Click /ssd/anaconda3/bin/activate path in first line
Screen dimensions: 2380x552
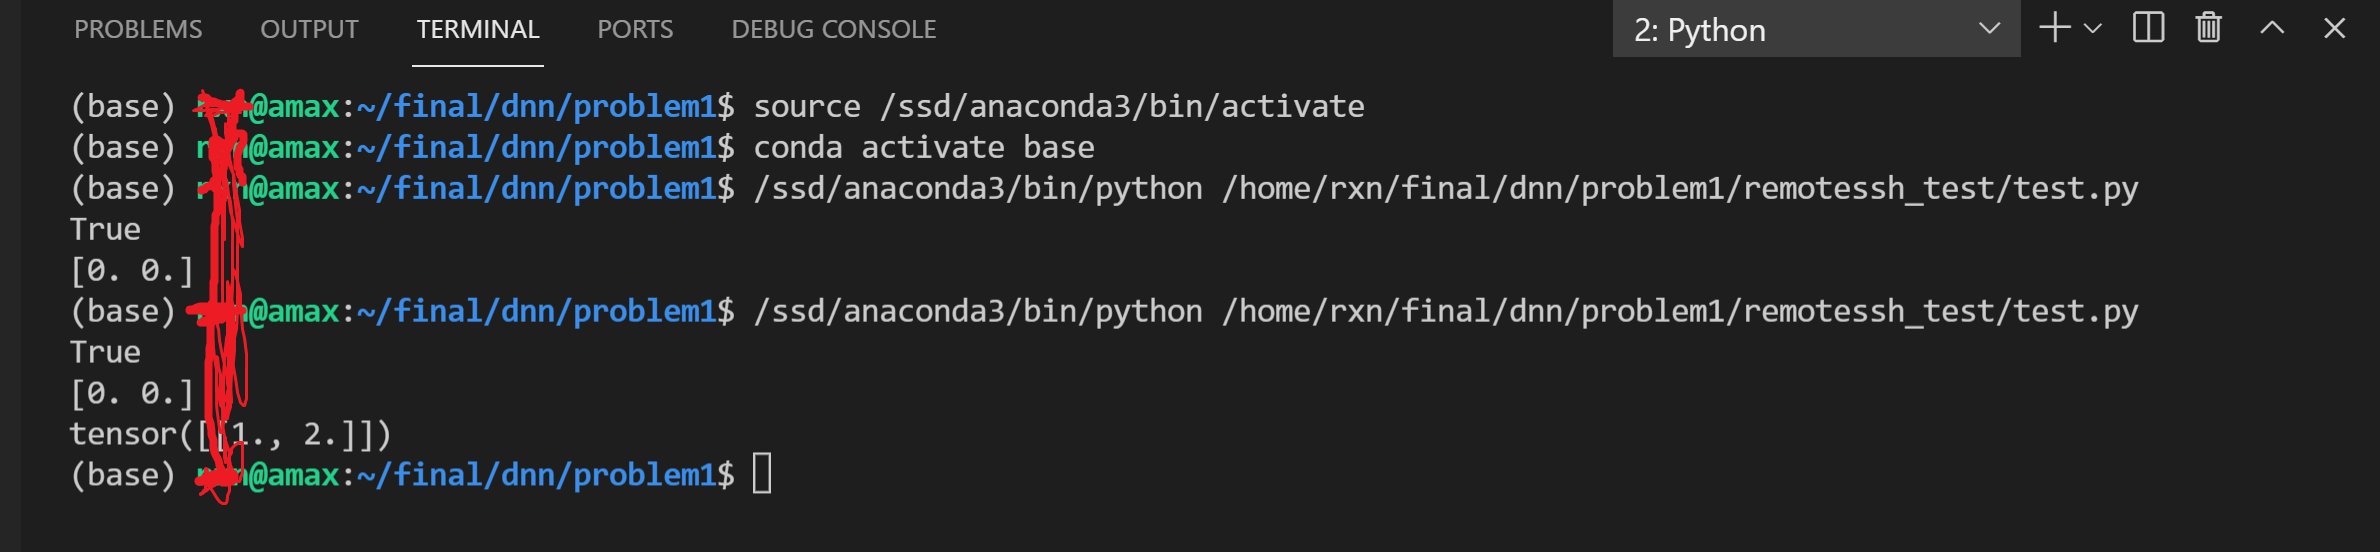(1122, 106)
